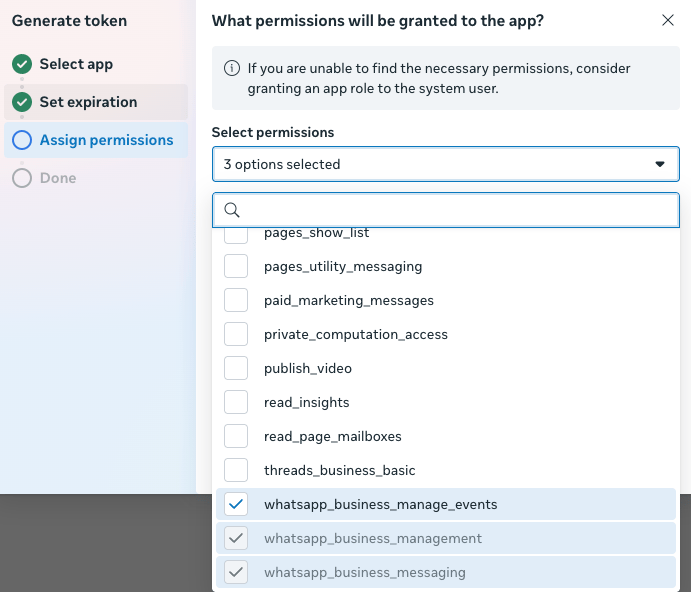Screen dimensions: 691x592
Task: Click the 'Select permissions' field label
Action: point(273,132)
